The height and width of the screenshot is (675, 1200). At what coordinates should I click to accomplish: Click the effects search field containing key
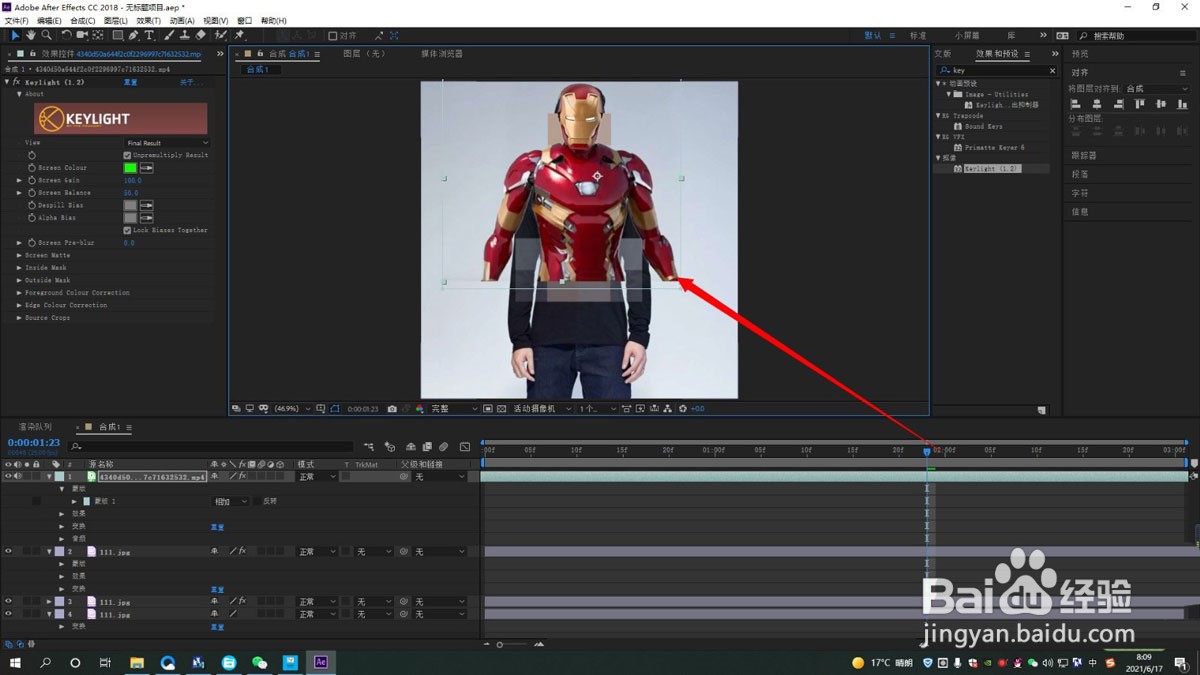tap(997, 71)
